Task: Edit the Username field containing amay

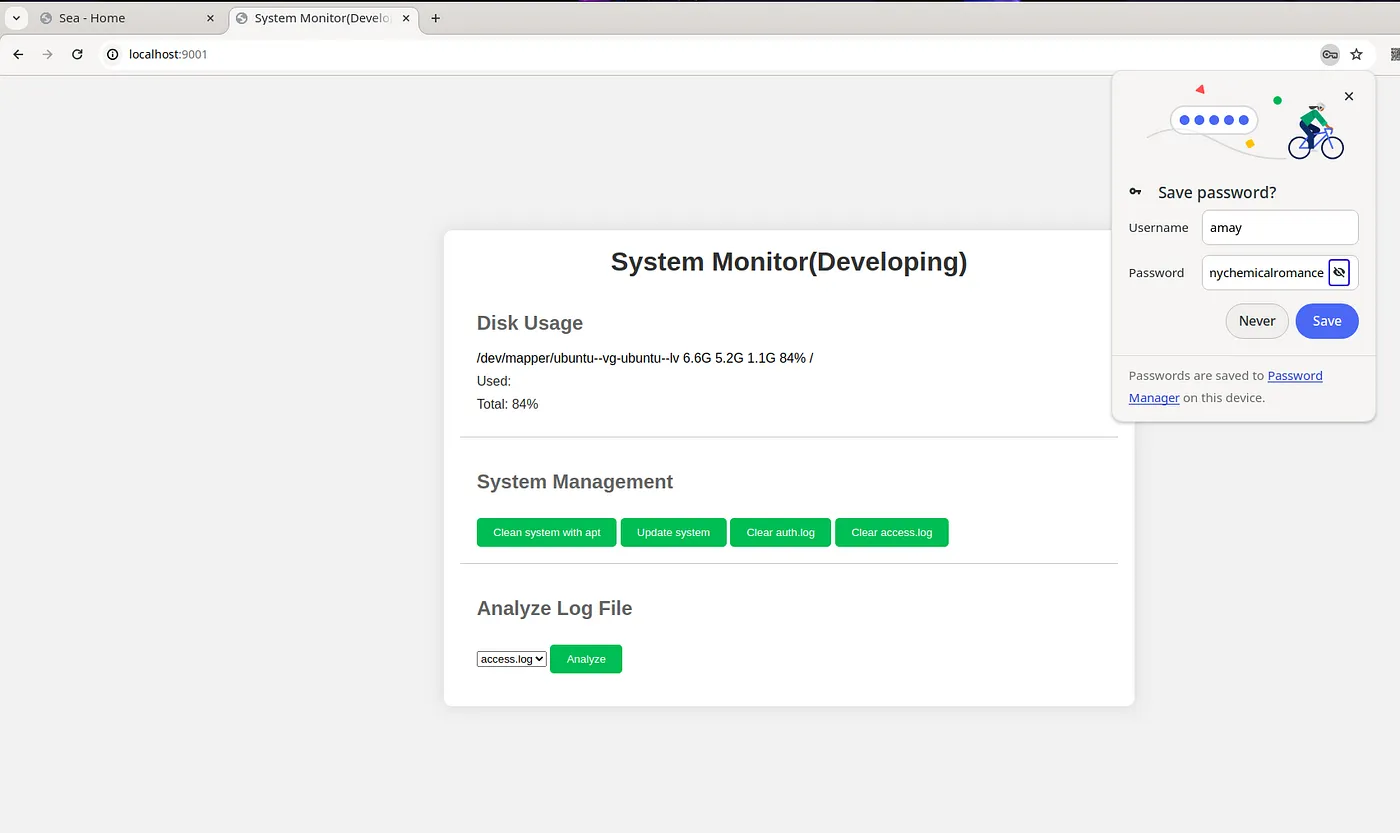Action: click(1280, 227)
